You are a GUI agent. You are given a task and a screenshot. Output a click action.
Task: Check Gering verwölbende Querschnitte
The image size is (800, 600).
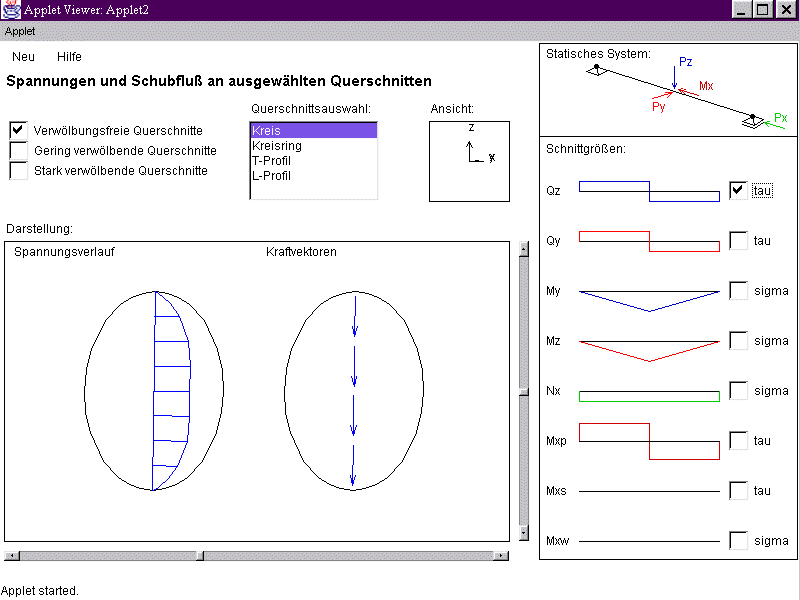point(19,150)
